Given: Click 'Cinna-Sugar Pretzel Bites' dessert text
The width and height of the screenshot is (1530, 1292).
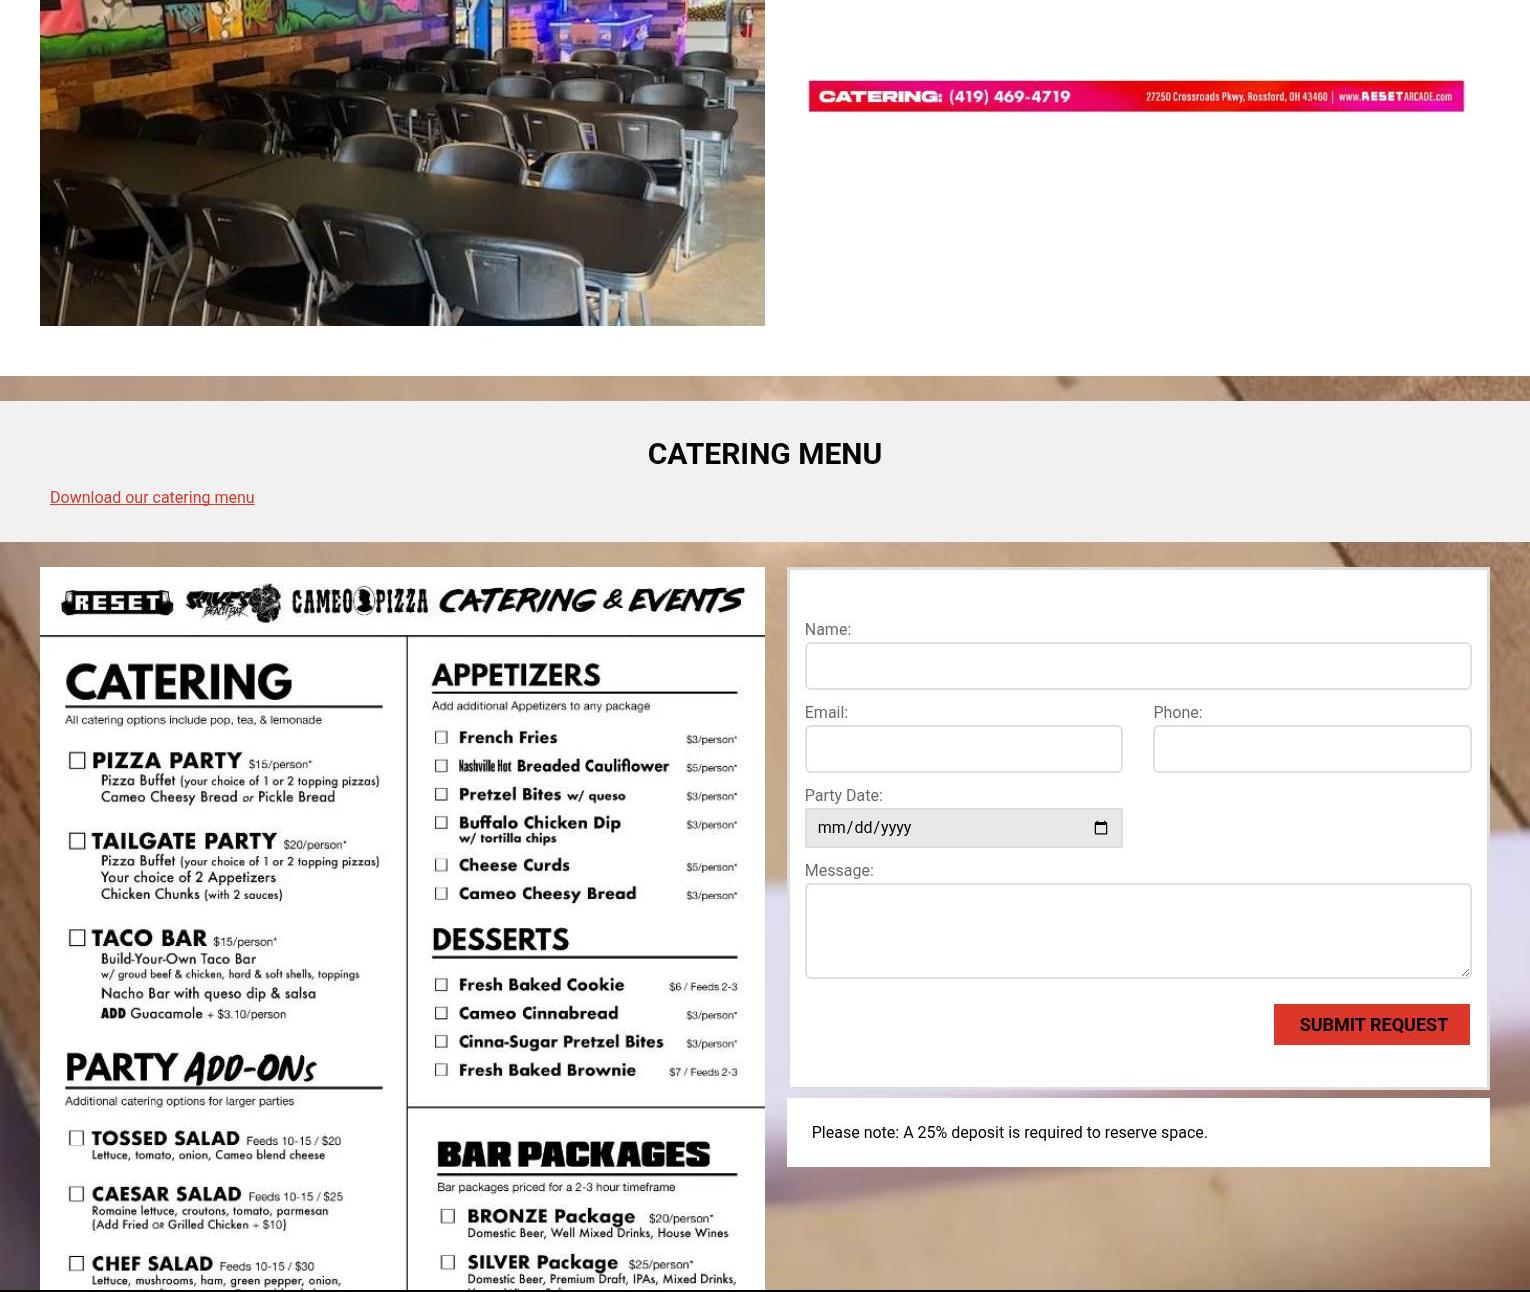Looking at the screenshot, I should [x=561, y=1042].
